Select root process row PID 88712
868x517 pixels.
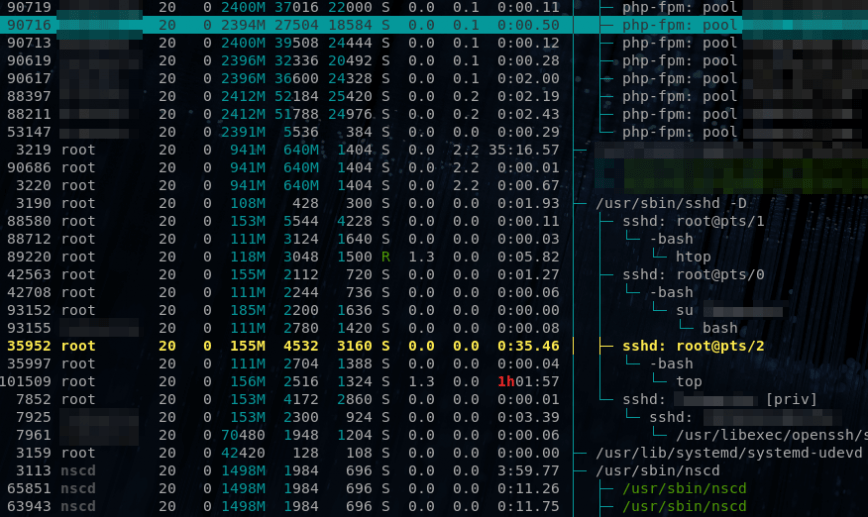coord(434,239)
